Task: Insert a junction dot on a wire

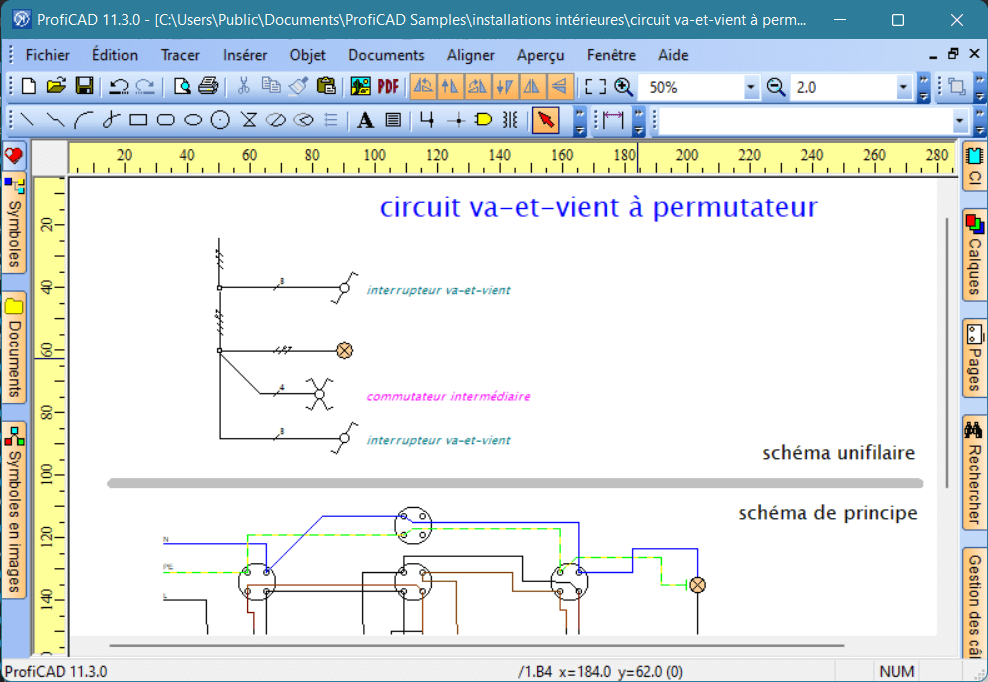Action: pos(457,119)
